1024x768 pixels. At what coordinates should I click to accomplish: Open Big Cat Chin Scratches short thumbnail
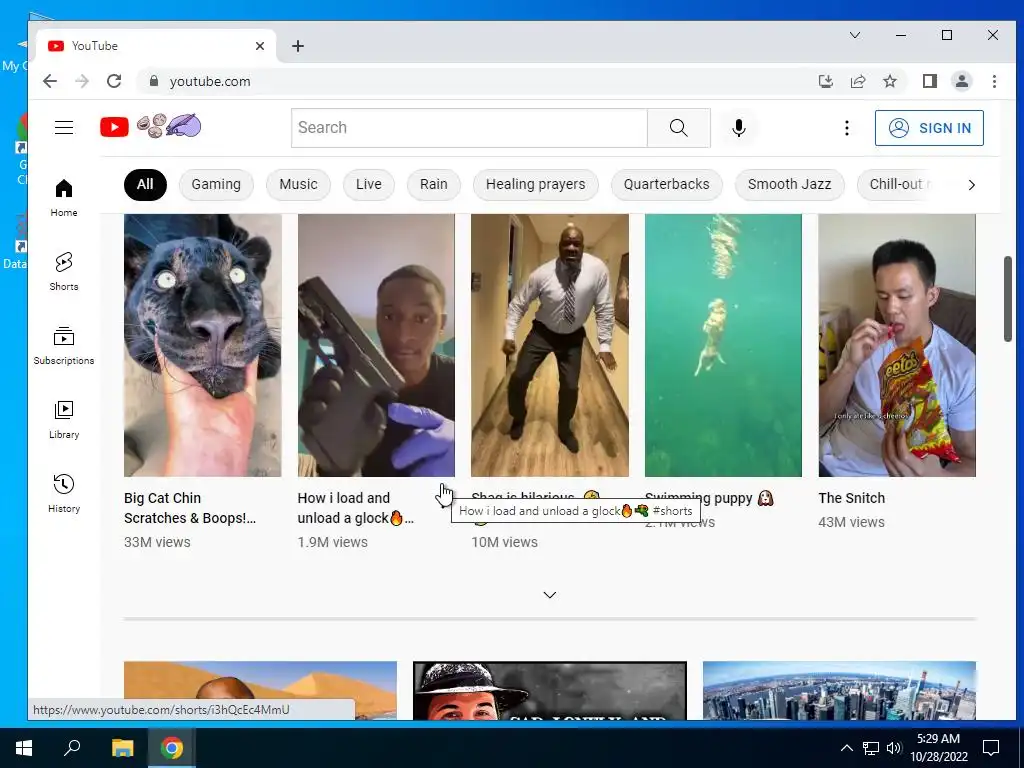pyautogui.click(x=202, y=345)
